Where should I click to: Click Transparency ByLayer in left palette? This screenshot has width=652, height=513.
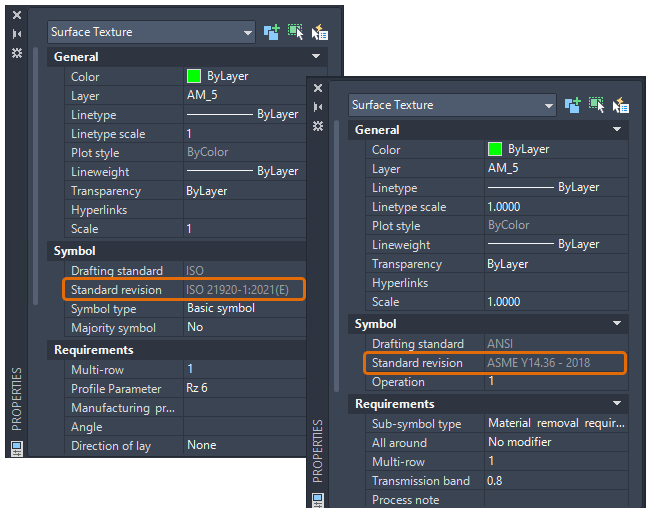click(x=244, y=191)
